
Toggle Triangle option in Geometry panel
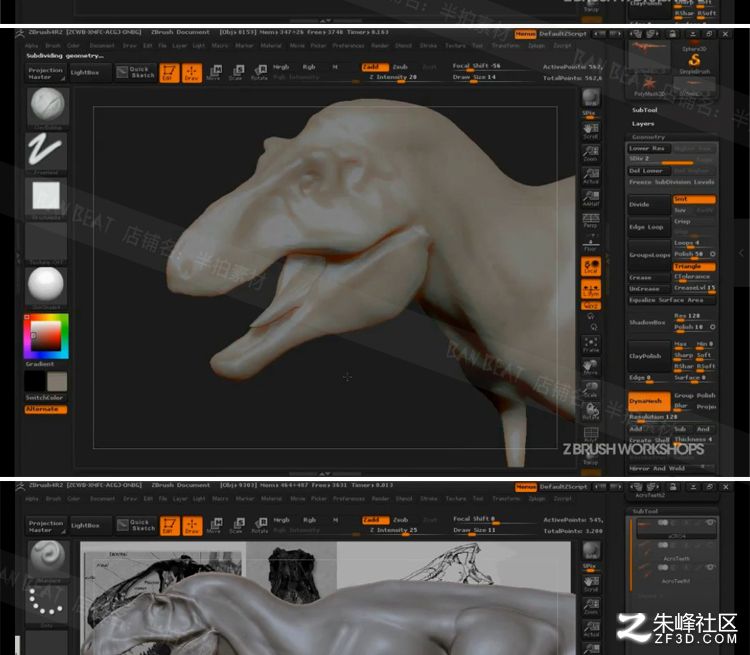[x=694, y=266]
